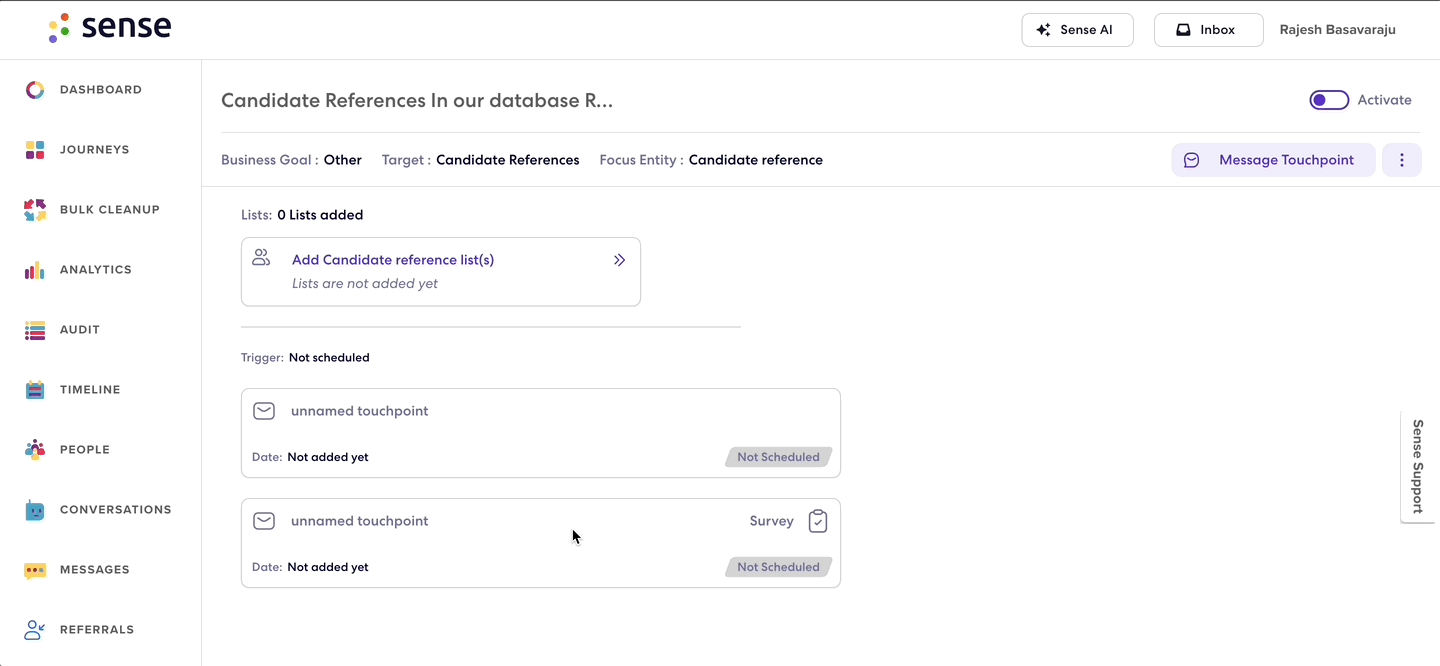Open the Conversations bot icon
Viewport: 1440px width, 666px height.
tap(35, 510)
